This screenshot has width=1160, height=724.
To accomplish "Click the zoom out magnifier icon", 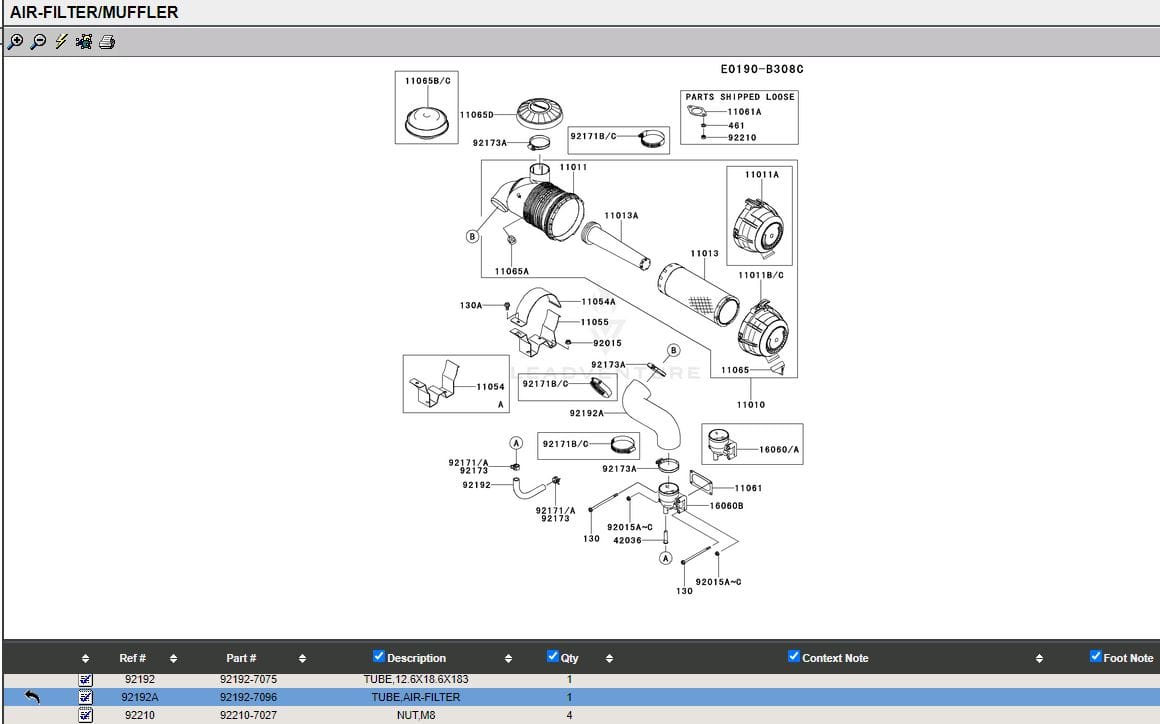I will coord(38,42).
